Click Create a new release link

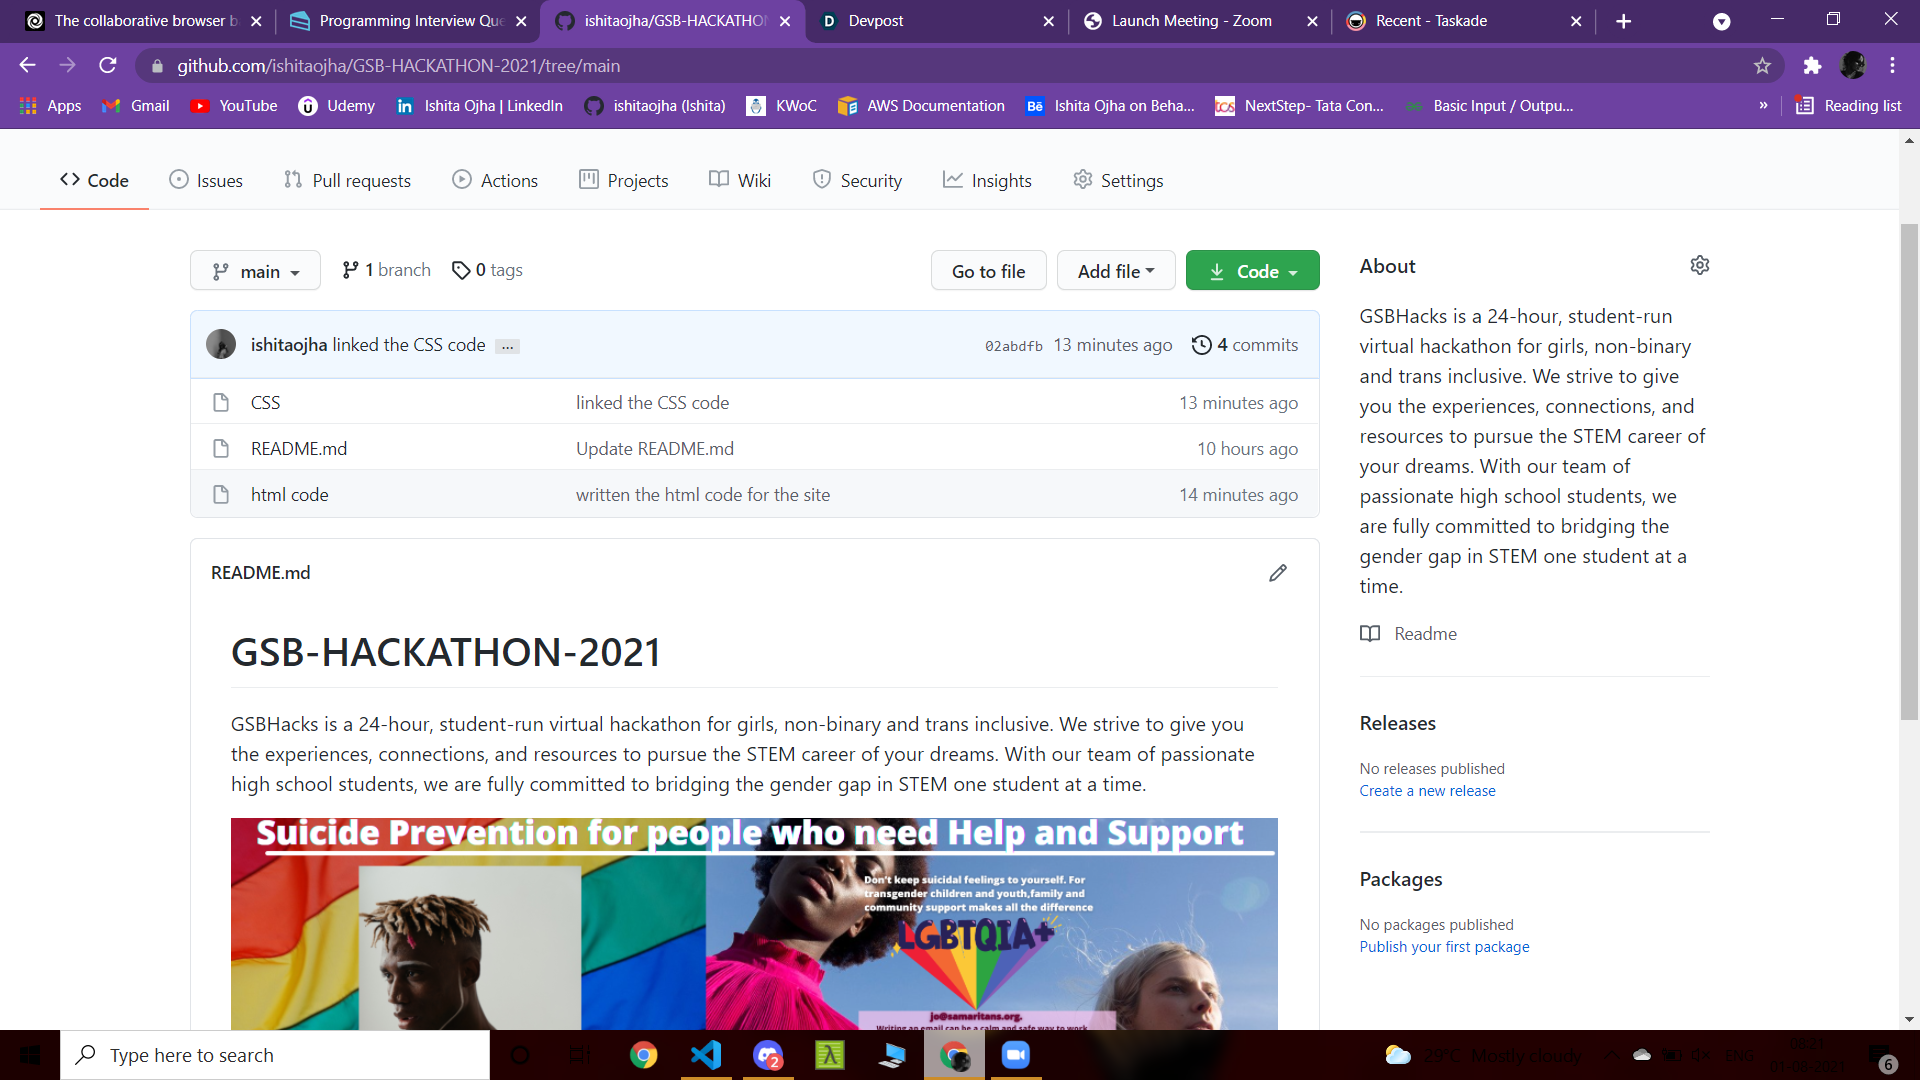click(1427, 791)
